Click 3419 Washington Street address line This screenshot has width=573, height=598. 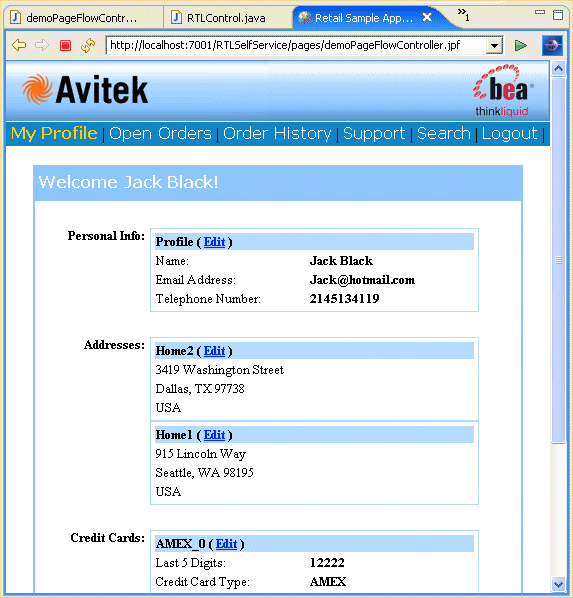tap(219, 370)
